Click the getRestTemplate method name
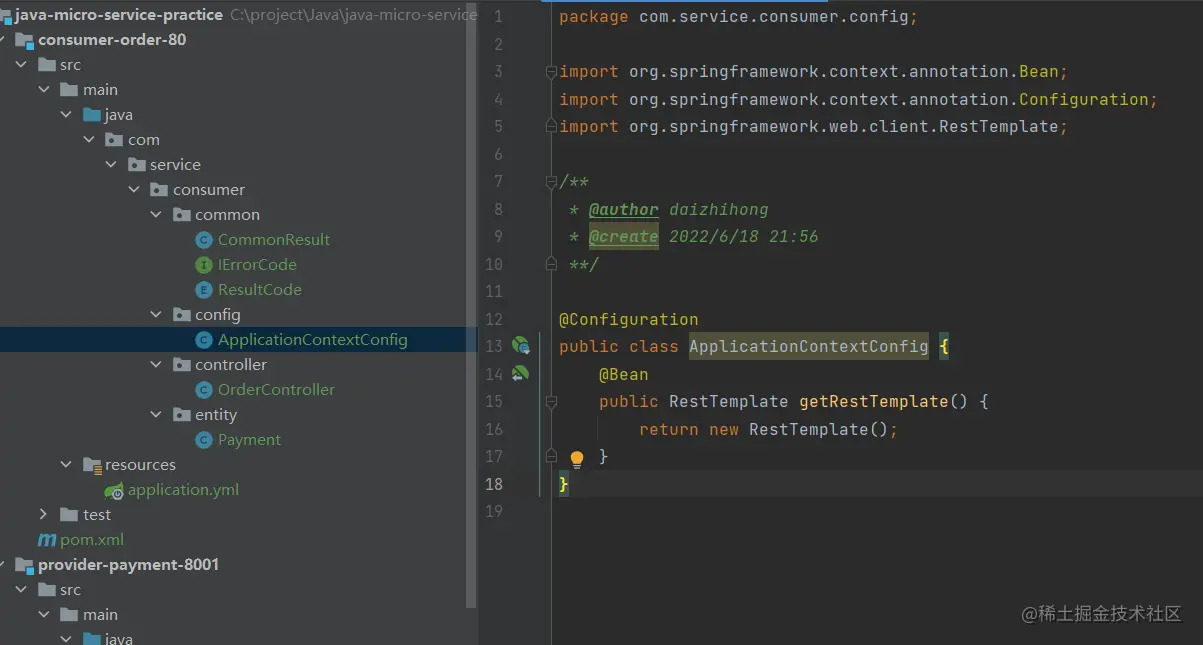The width and height of the screenshot is (1203, 645). 874,402
